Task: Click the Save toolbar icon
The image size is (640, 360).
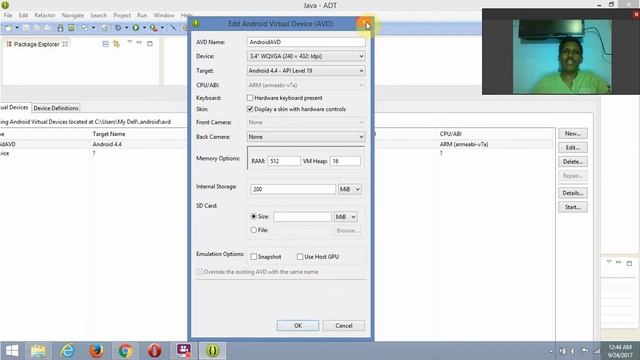Action: click(x=26, y=28)
